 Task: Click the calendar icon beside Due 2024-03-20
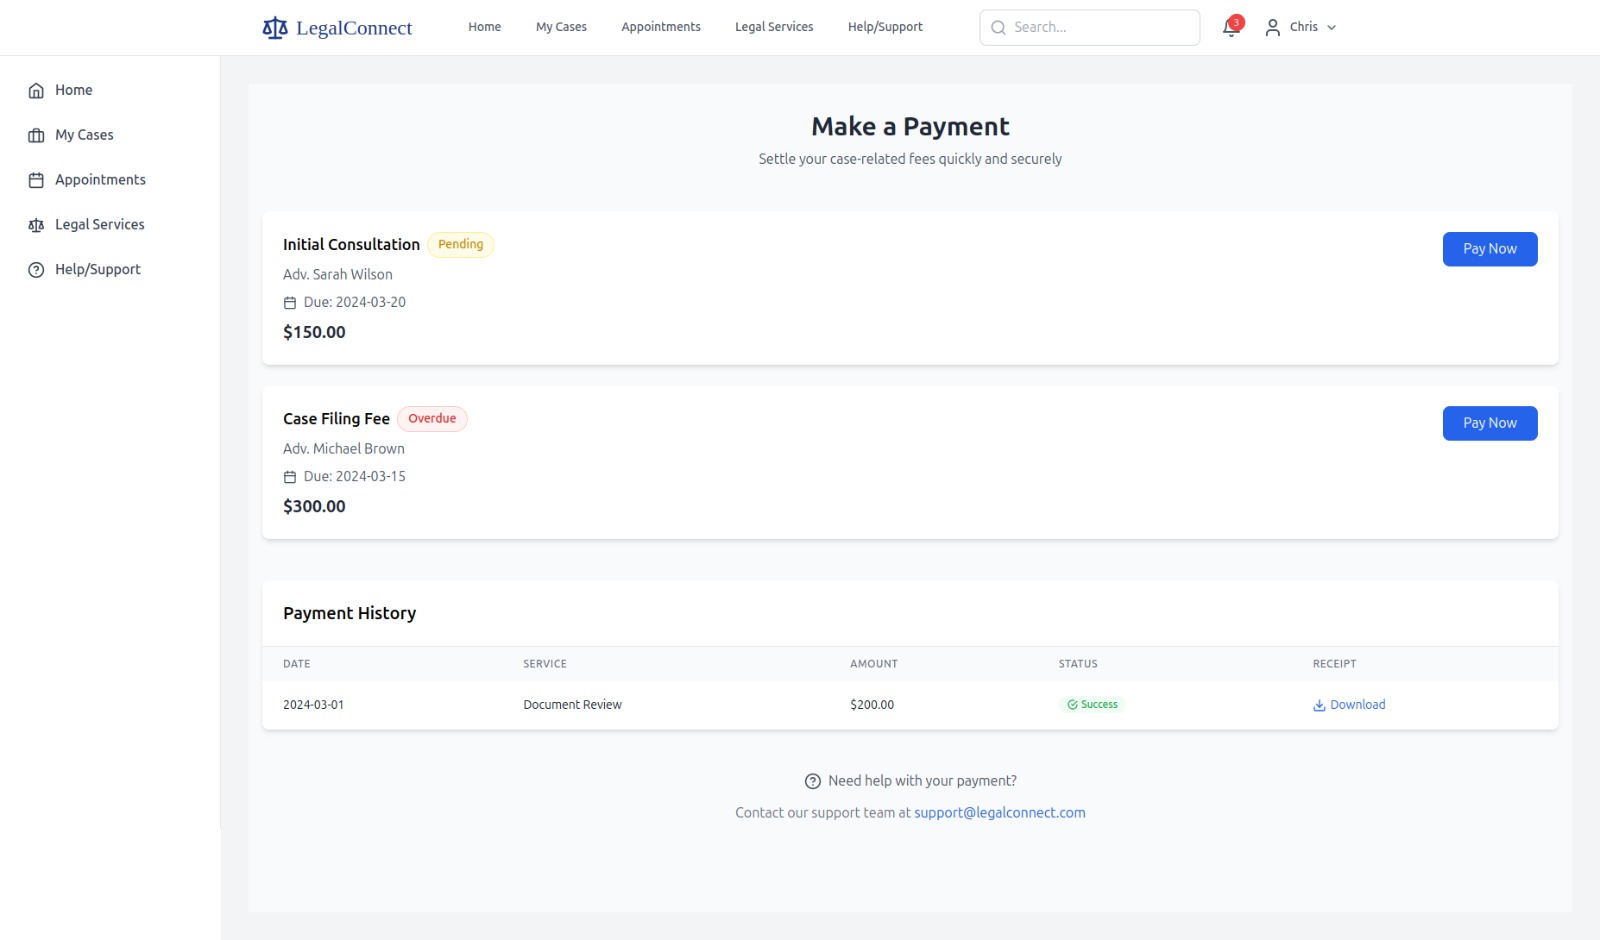coord(290,303)
